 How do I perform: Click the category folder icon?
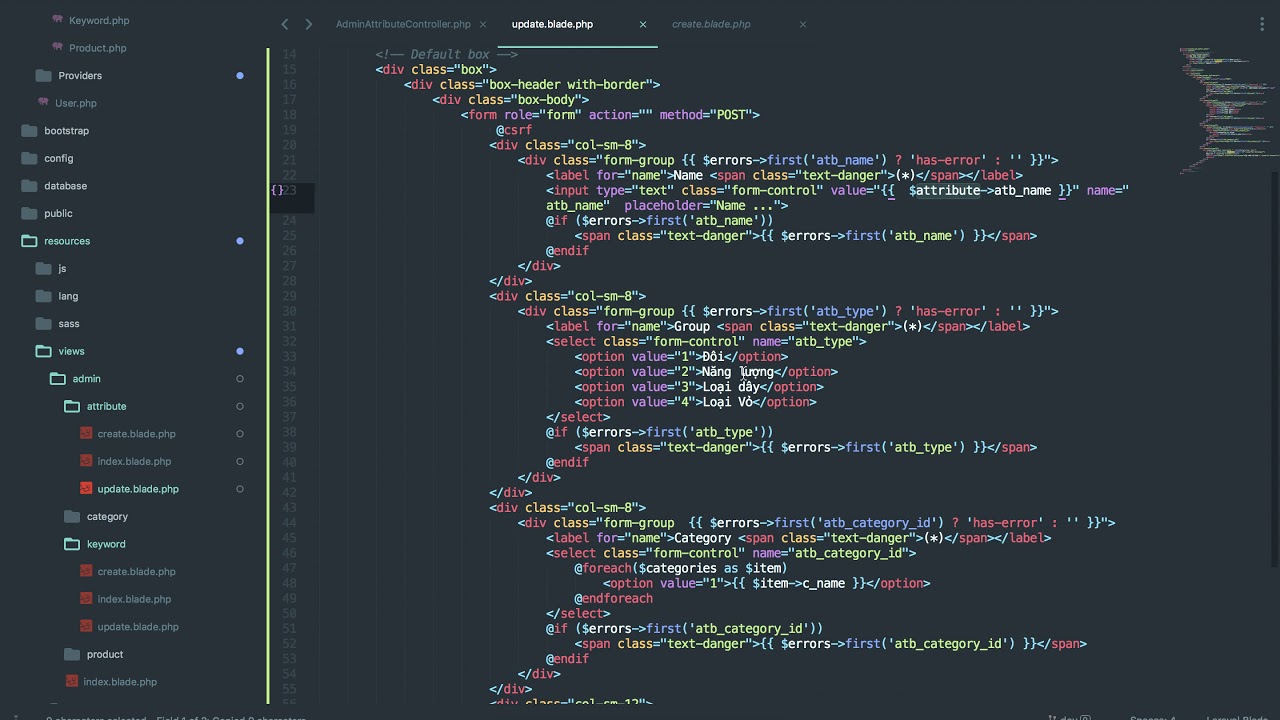click(71, 517)
